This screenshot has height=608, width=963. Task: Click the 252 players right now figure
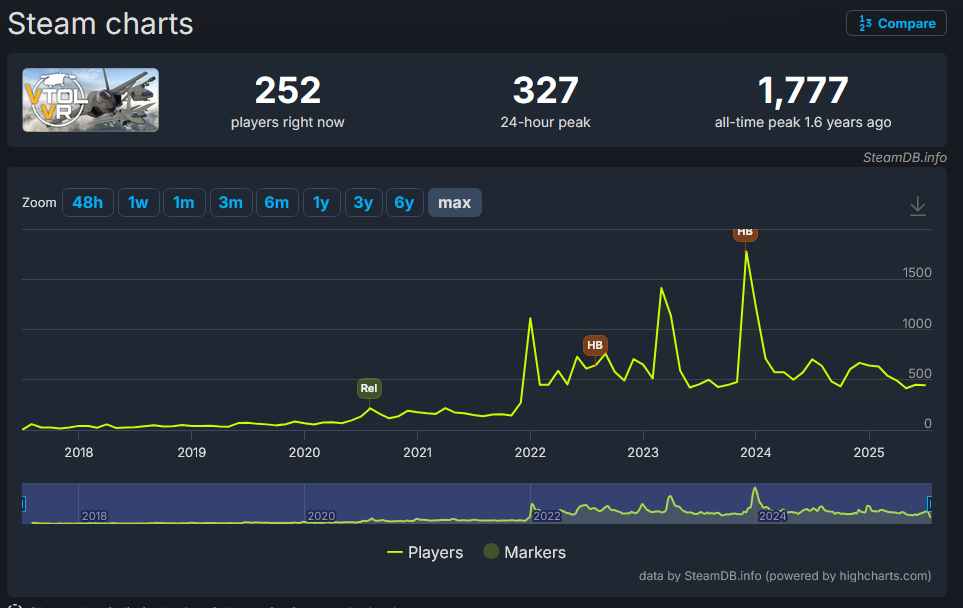click(x=287, y=90)
